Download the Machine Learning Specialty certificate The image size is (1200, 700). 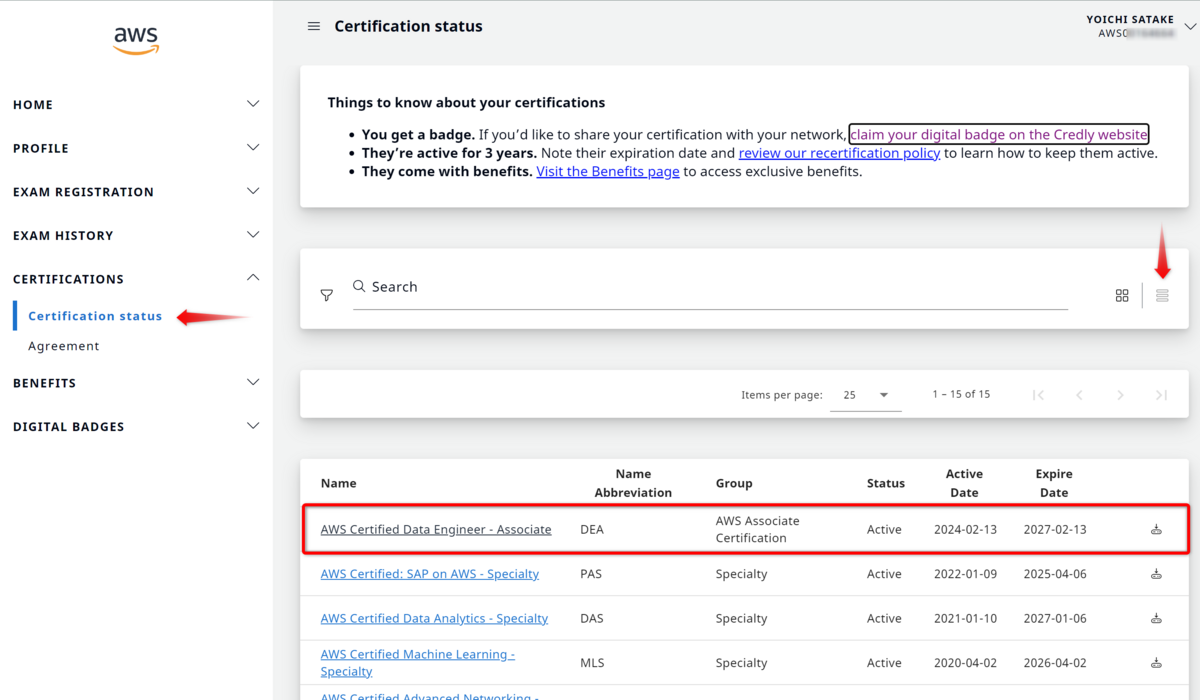[x=1156, y=662]
